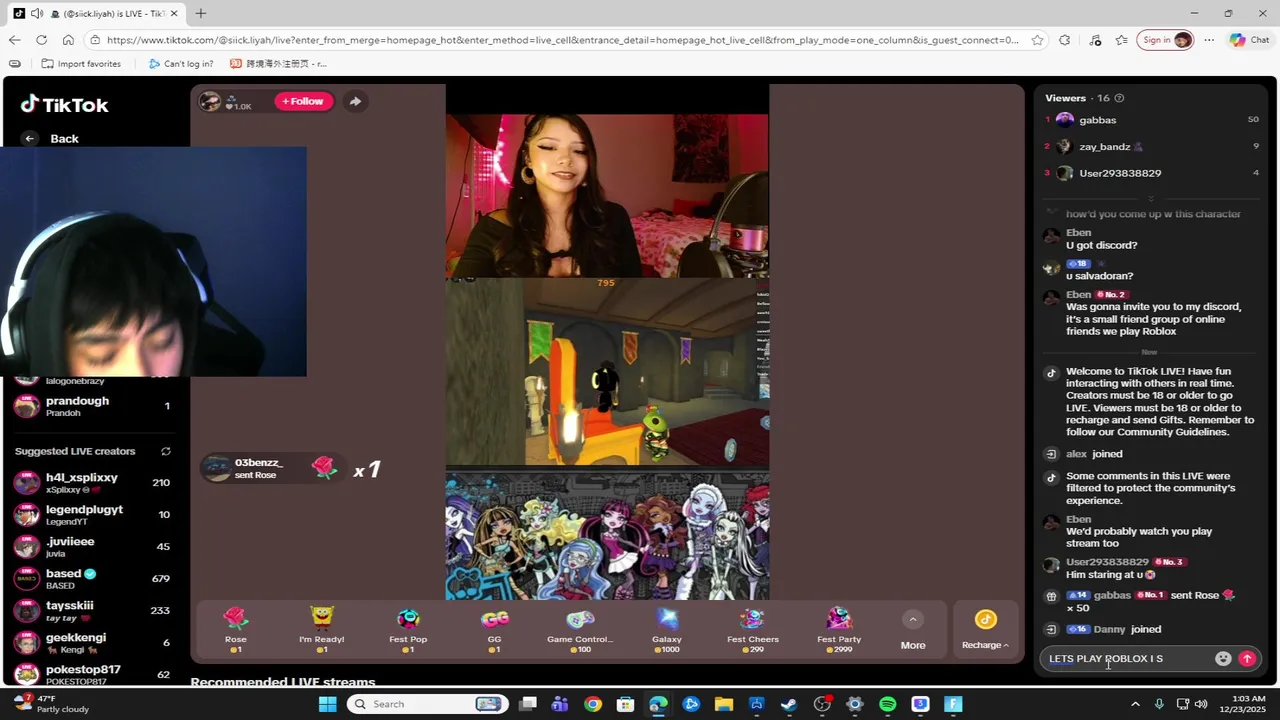Add this page to favorites
Viewport: 1280px width, 720px height.
1038,40
